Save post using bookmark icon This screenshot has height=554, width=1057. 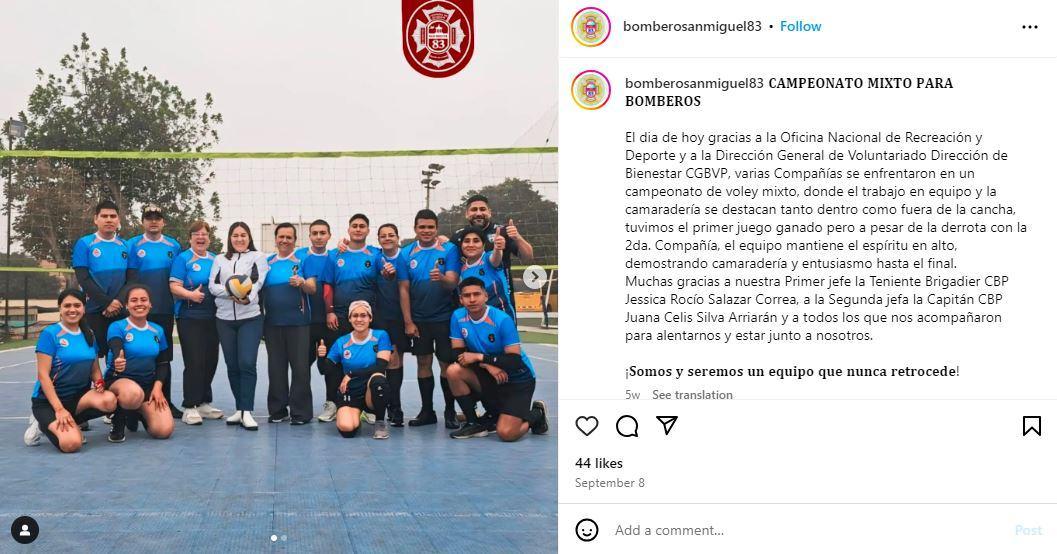pos(1031,426)
